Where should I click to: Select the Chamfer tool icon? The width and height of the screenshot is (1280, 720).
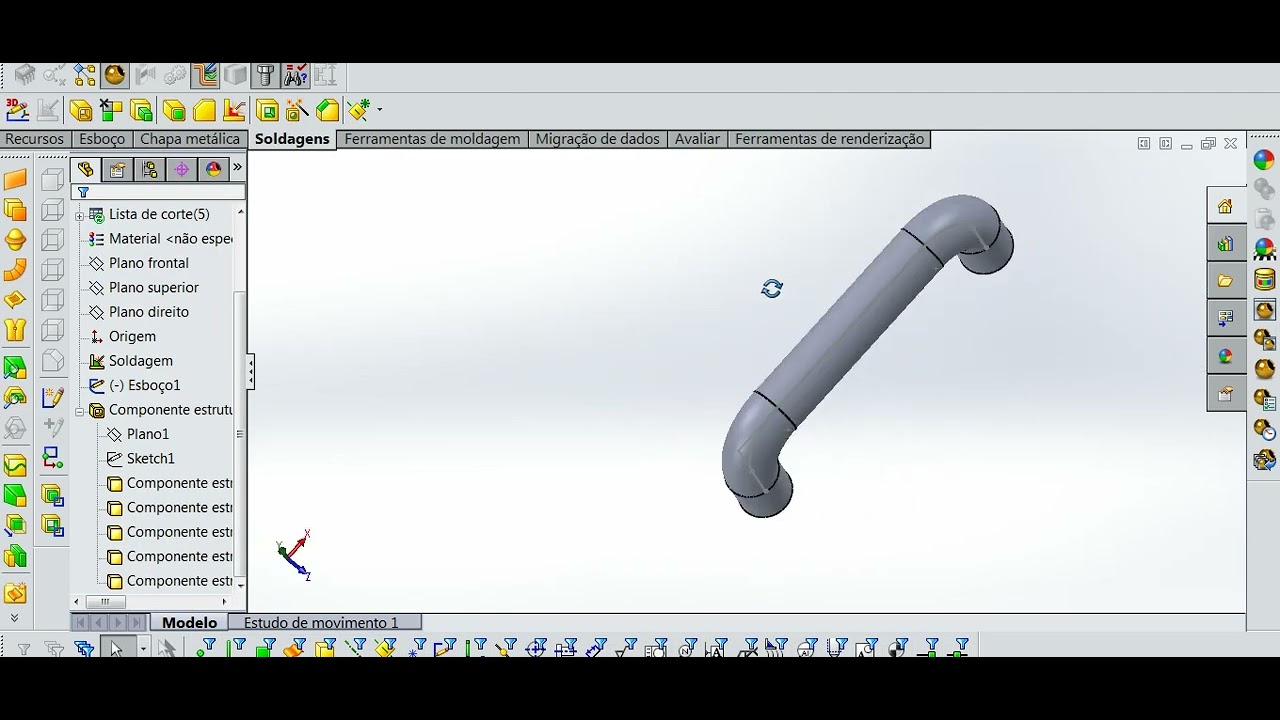328,110
